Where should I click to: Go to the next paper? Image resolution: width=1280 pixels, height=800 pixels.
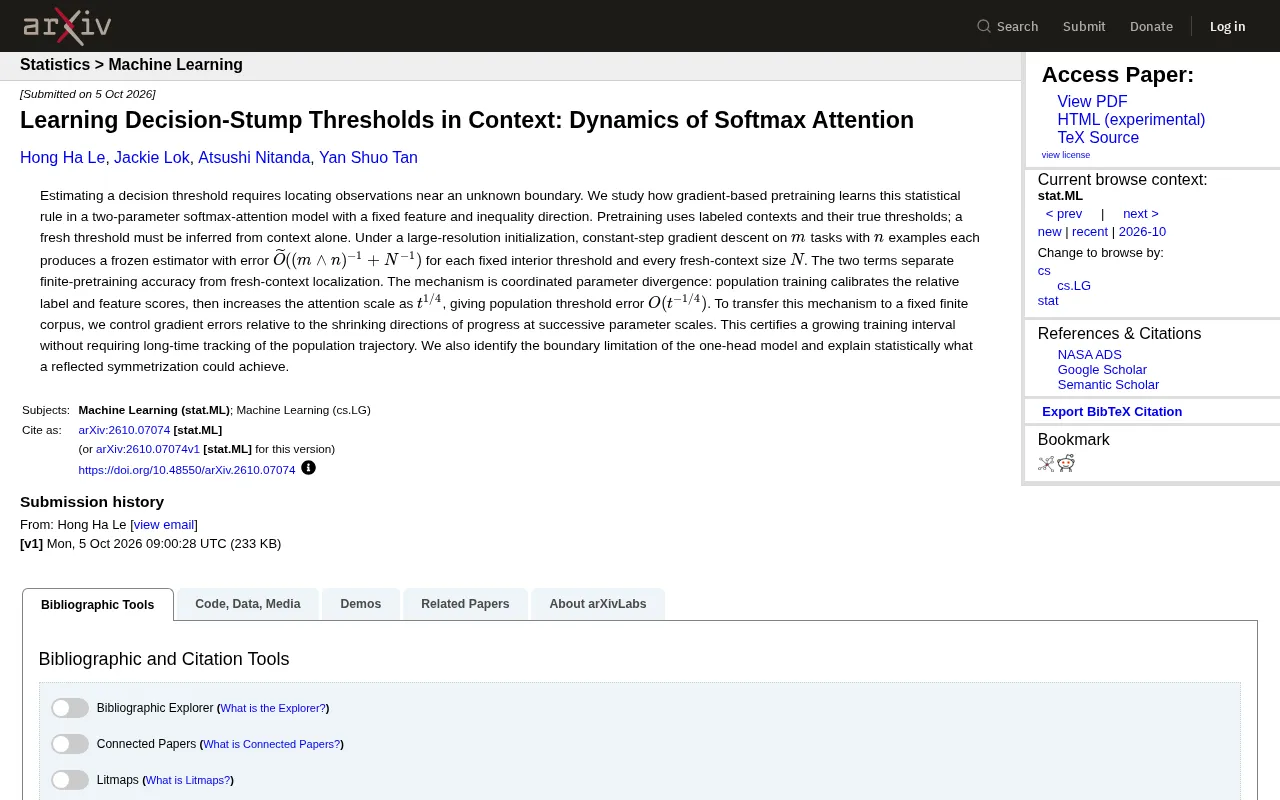coord(1141,214)
